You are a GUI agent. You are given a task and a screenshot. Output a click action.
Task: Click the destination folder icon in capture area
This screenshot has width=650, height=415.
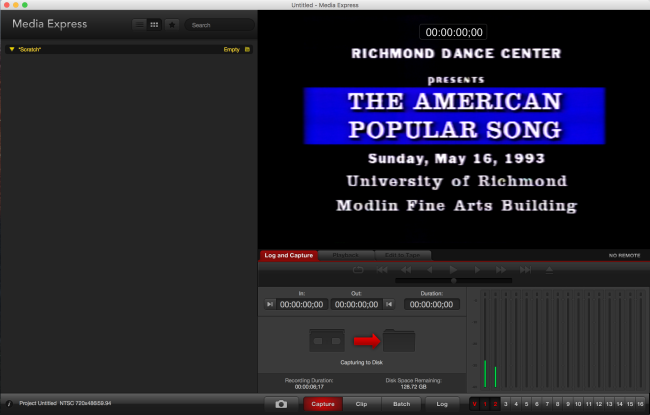(x=399, y=340)
